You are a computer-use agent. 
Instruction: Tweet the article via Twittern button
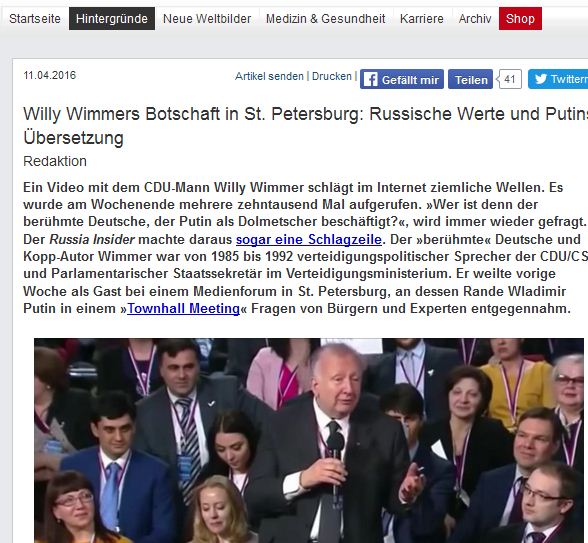(558, 79)
